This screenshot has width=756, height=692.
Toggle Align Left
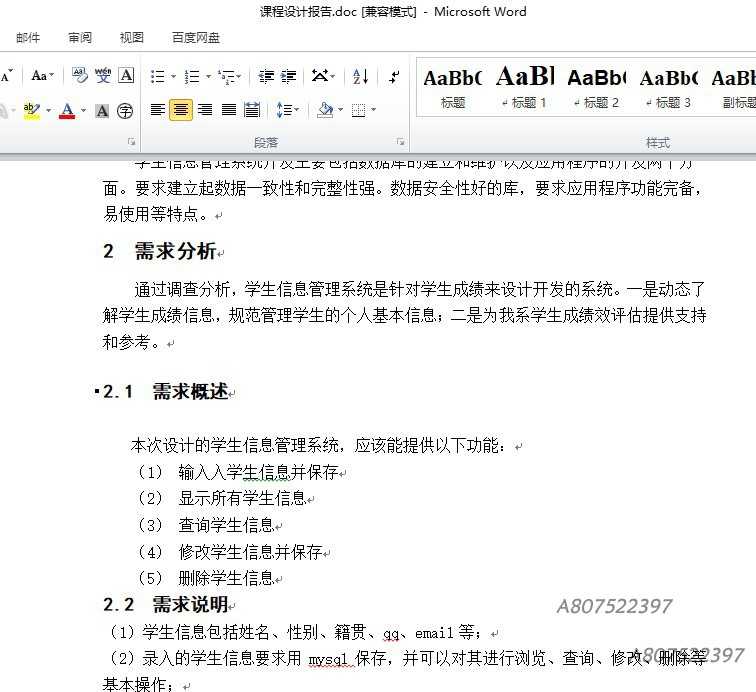pyautogui.click(x=157, y=110)
